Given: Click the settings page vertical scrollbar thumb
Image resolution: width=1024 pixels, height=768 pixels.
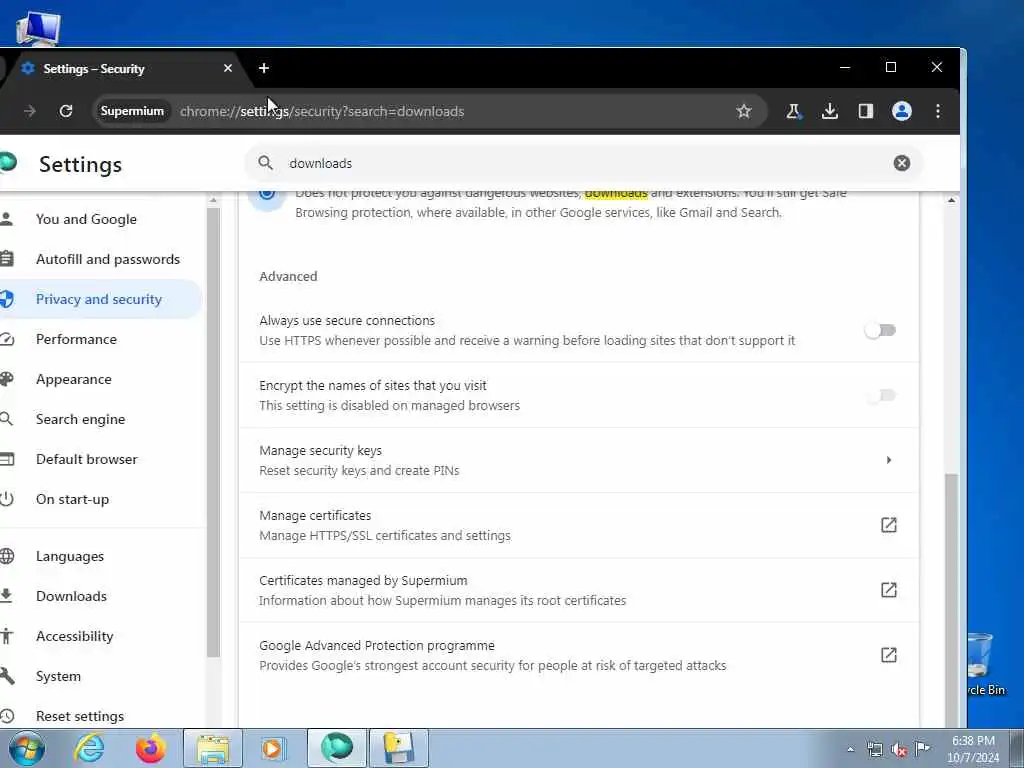Looking at the screenshot, I should pos(952,600).
